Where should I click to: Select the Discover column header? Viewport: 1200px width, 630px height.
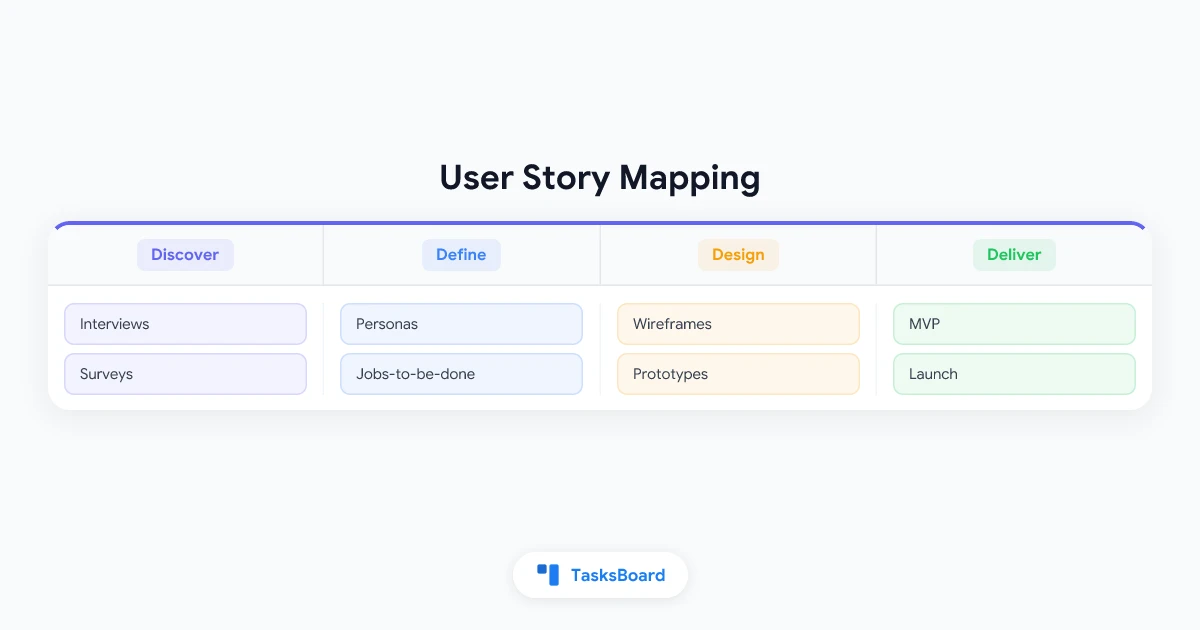click(x=185, y=255)
